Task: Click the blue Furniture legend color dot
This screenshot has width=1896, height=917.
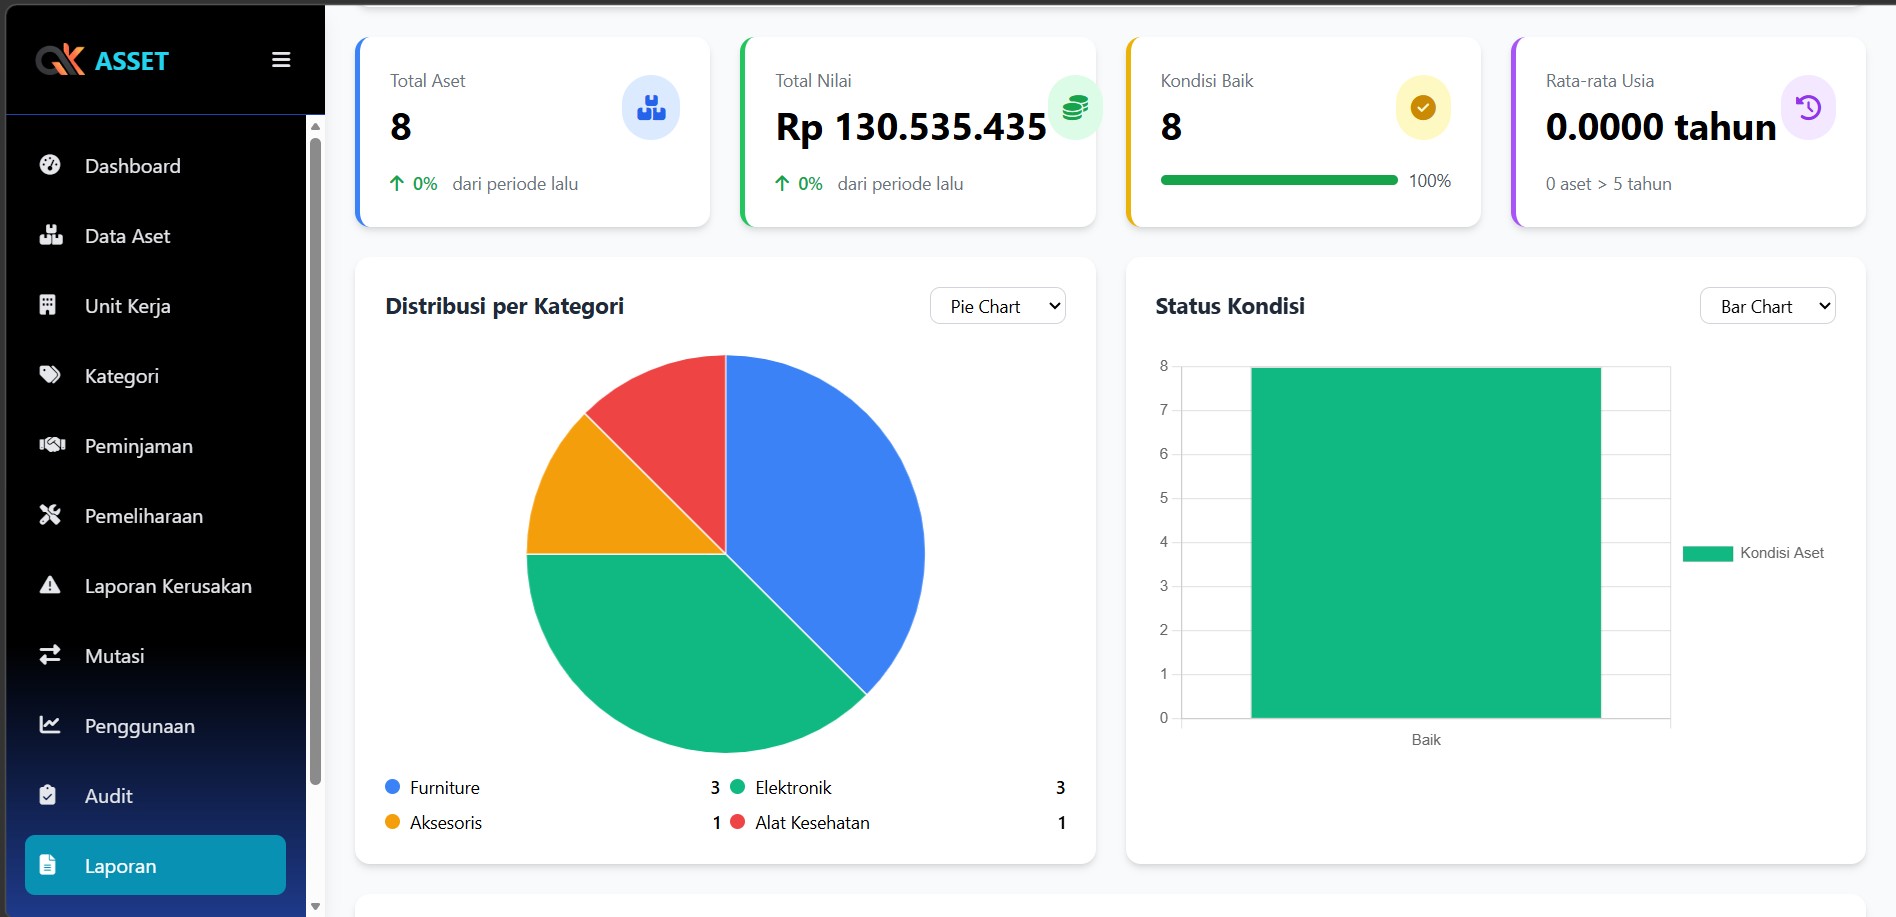Action: 393,787
